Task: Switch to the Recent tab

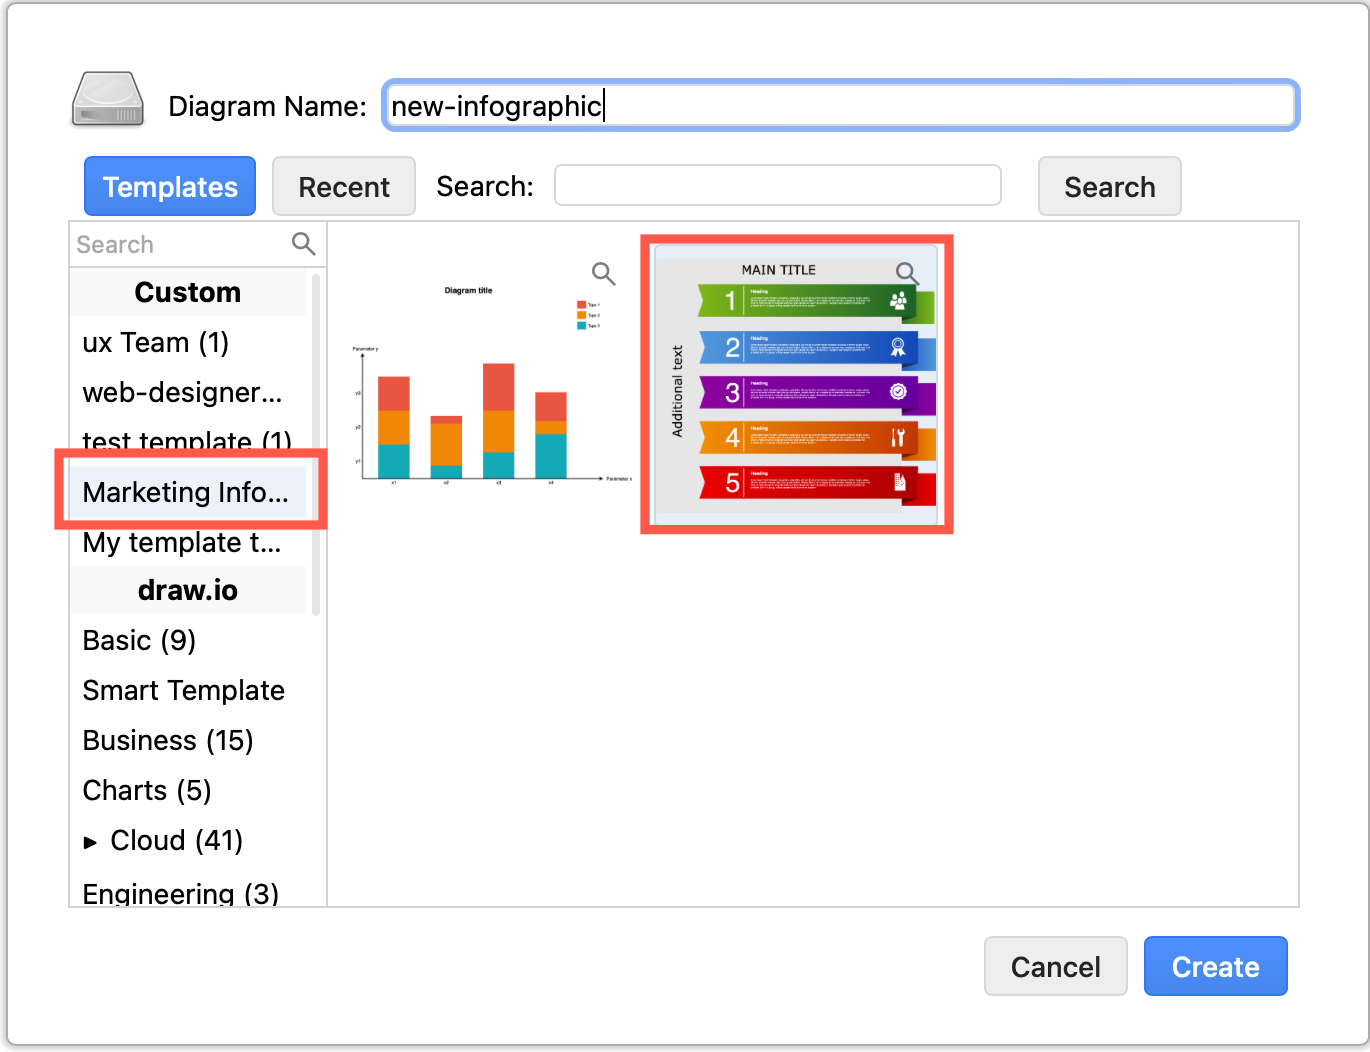Action: click(343, 186)
